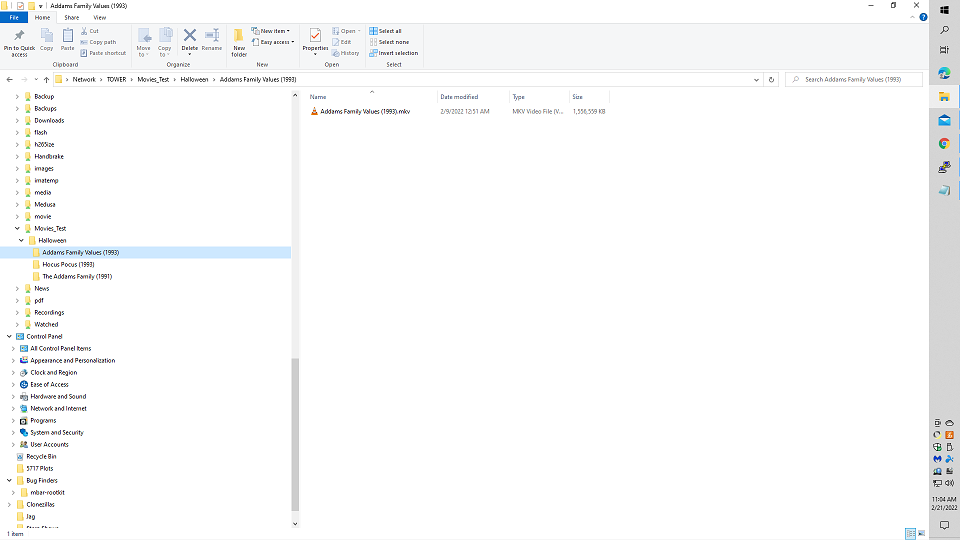Click the Pin to Quick access icon
960x540 pixels.
[x=19, y=40]
